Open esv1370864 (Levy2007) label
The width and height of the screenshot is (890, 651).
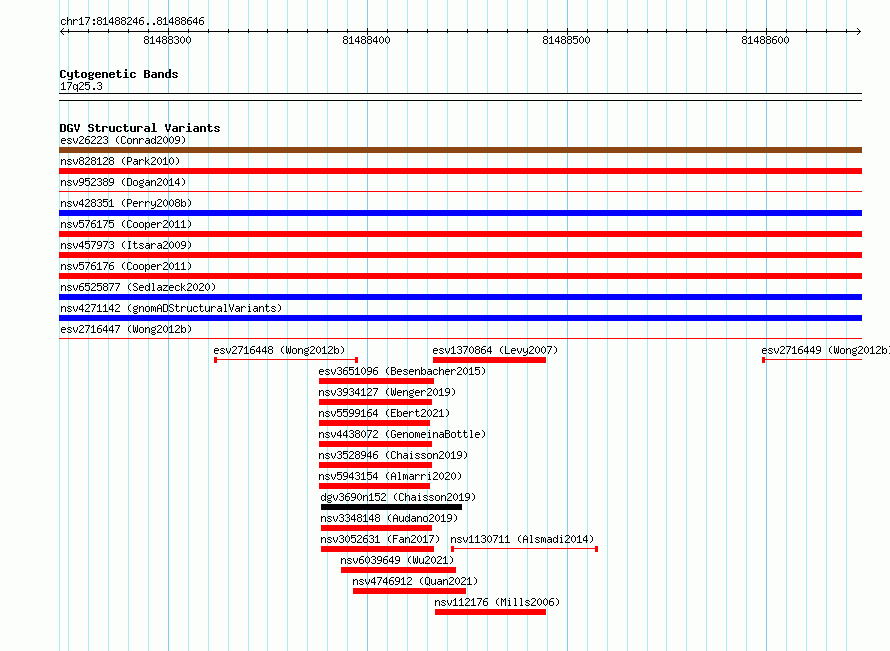[495, 350]
